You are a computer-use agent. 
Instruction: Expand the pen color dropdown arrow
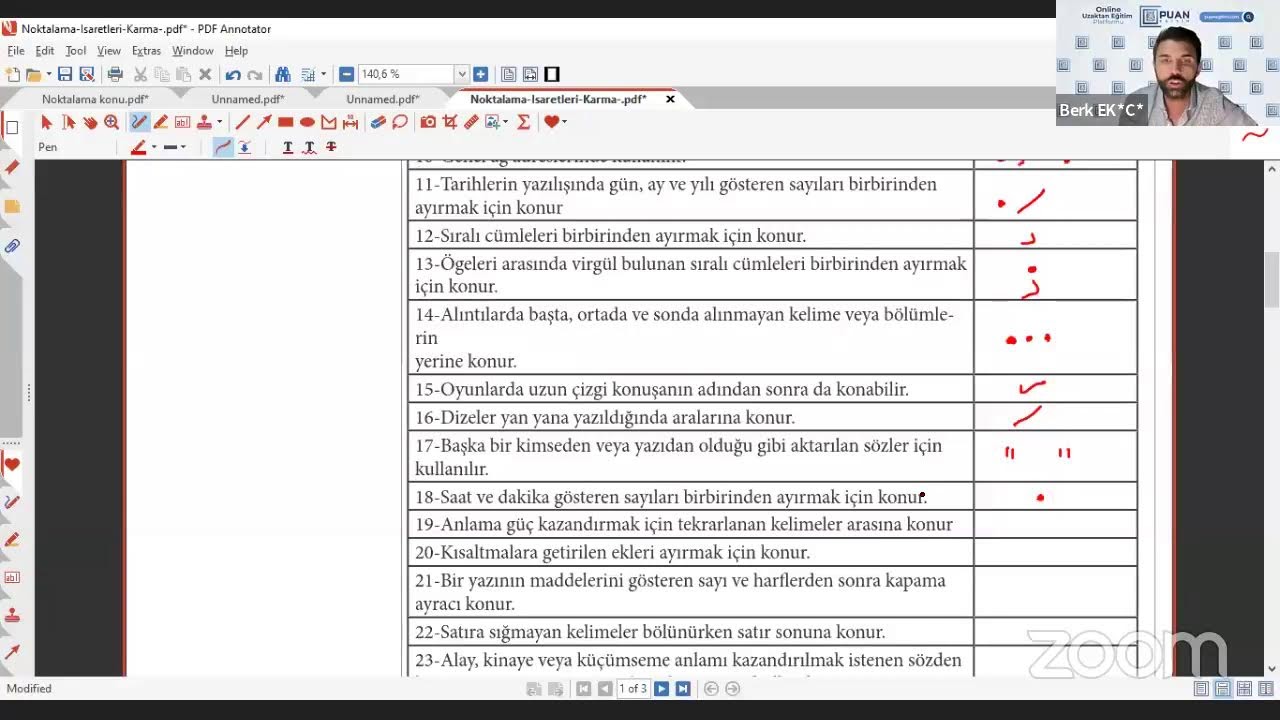click(x=153, y=147)
